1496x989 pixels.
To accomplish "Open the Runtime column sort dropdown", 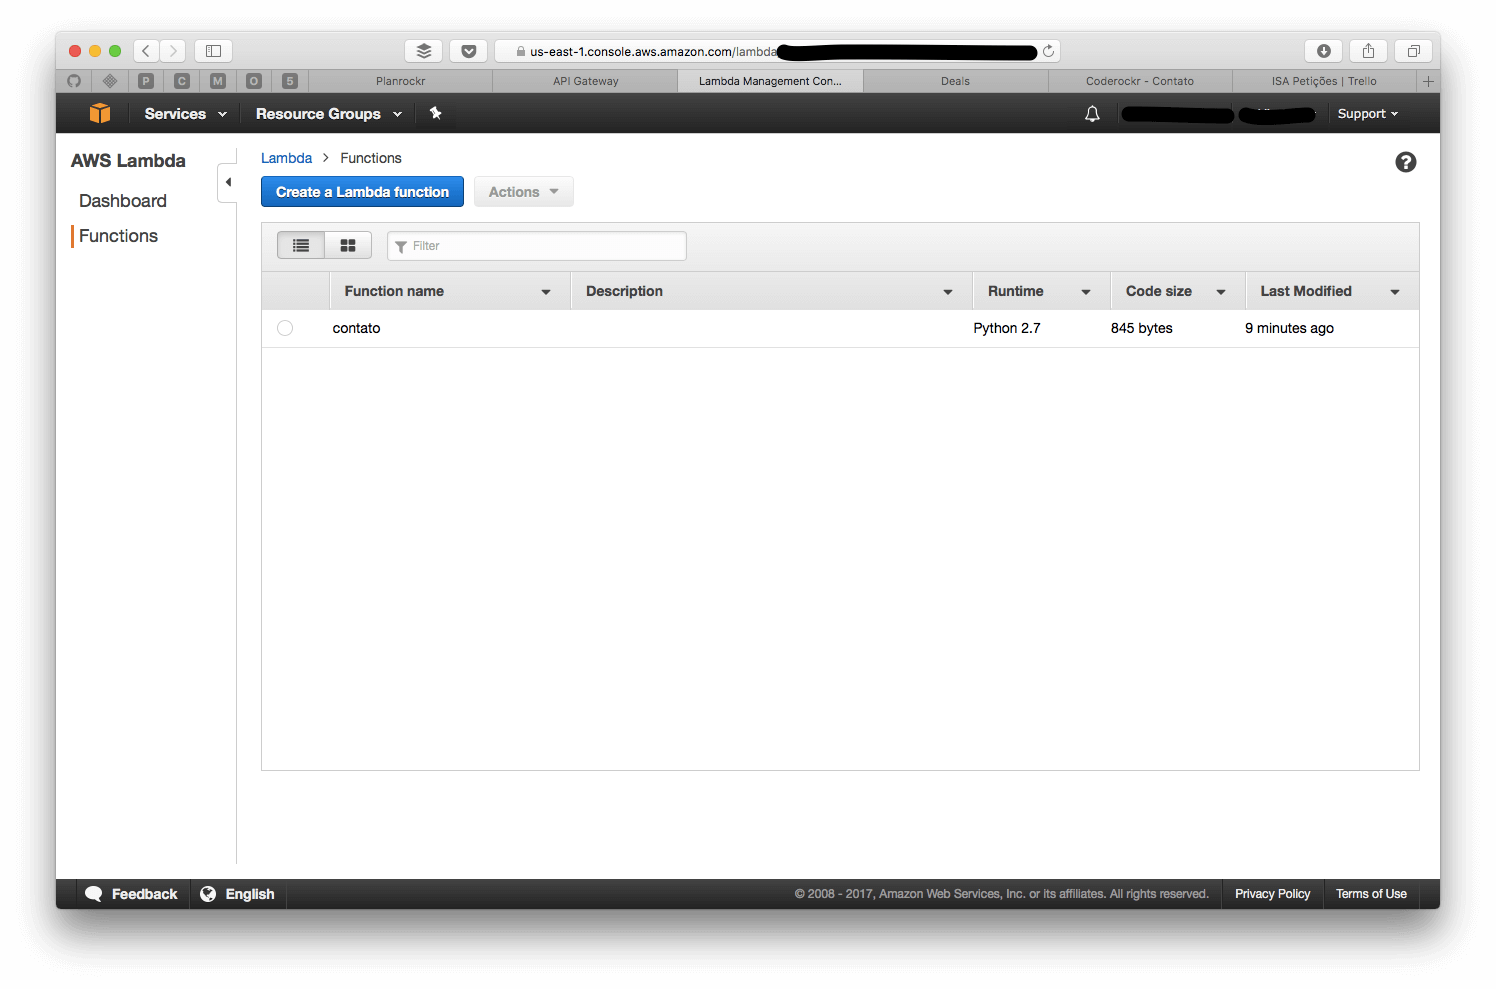I will [x=1086, y=291].
